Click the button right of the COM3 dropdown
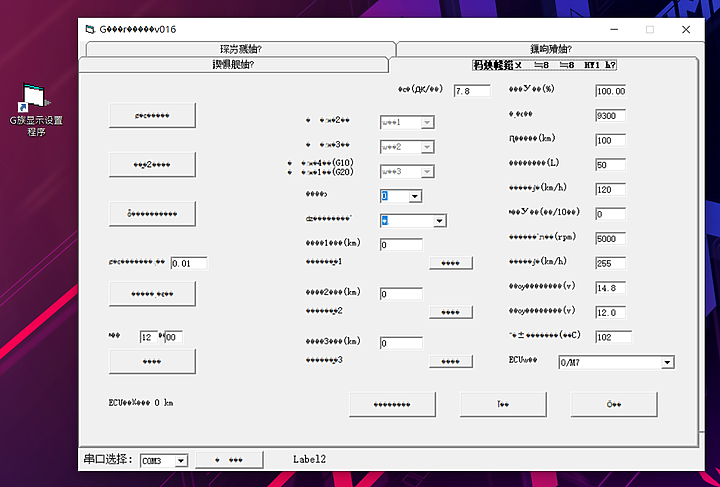The height and width of the screenshot is (487, 720). click(x=229, y=460)
